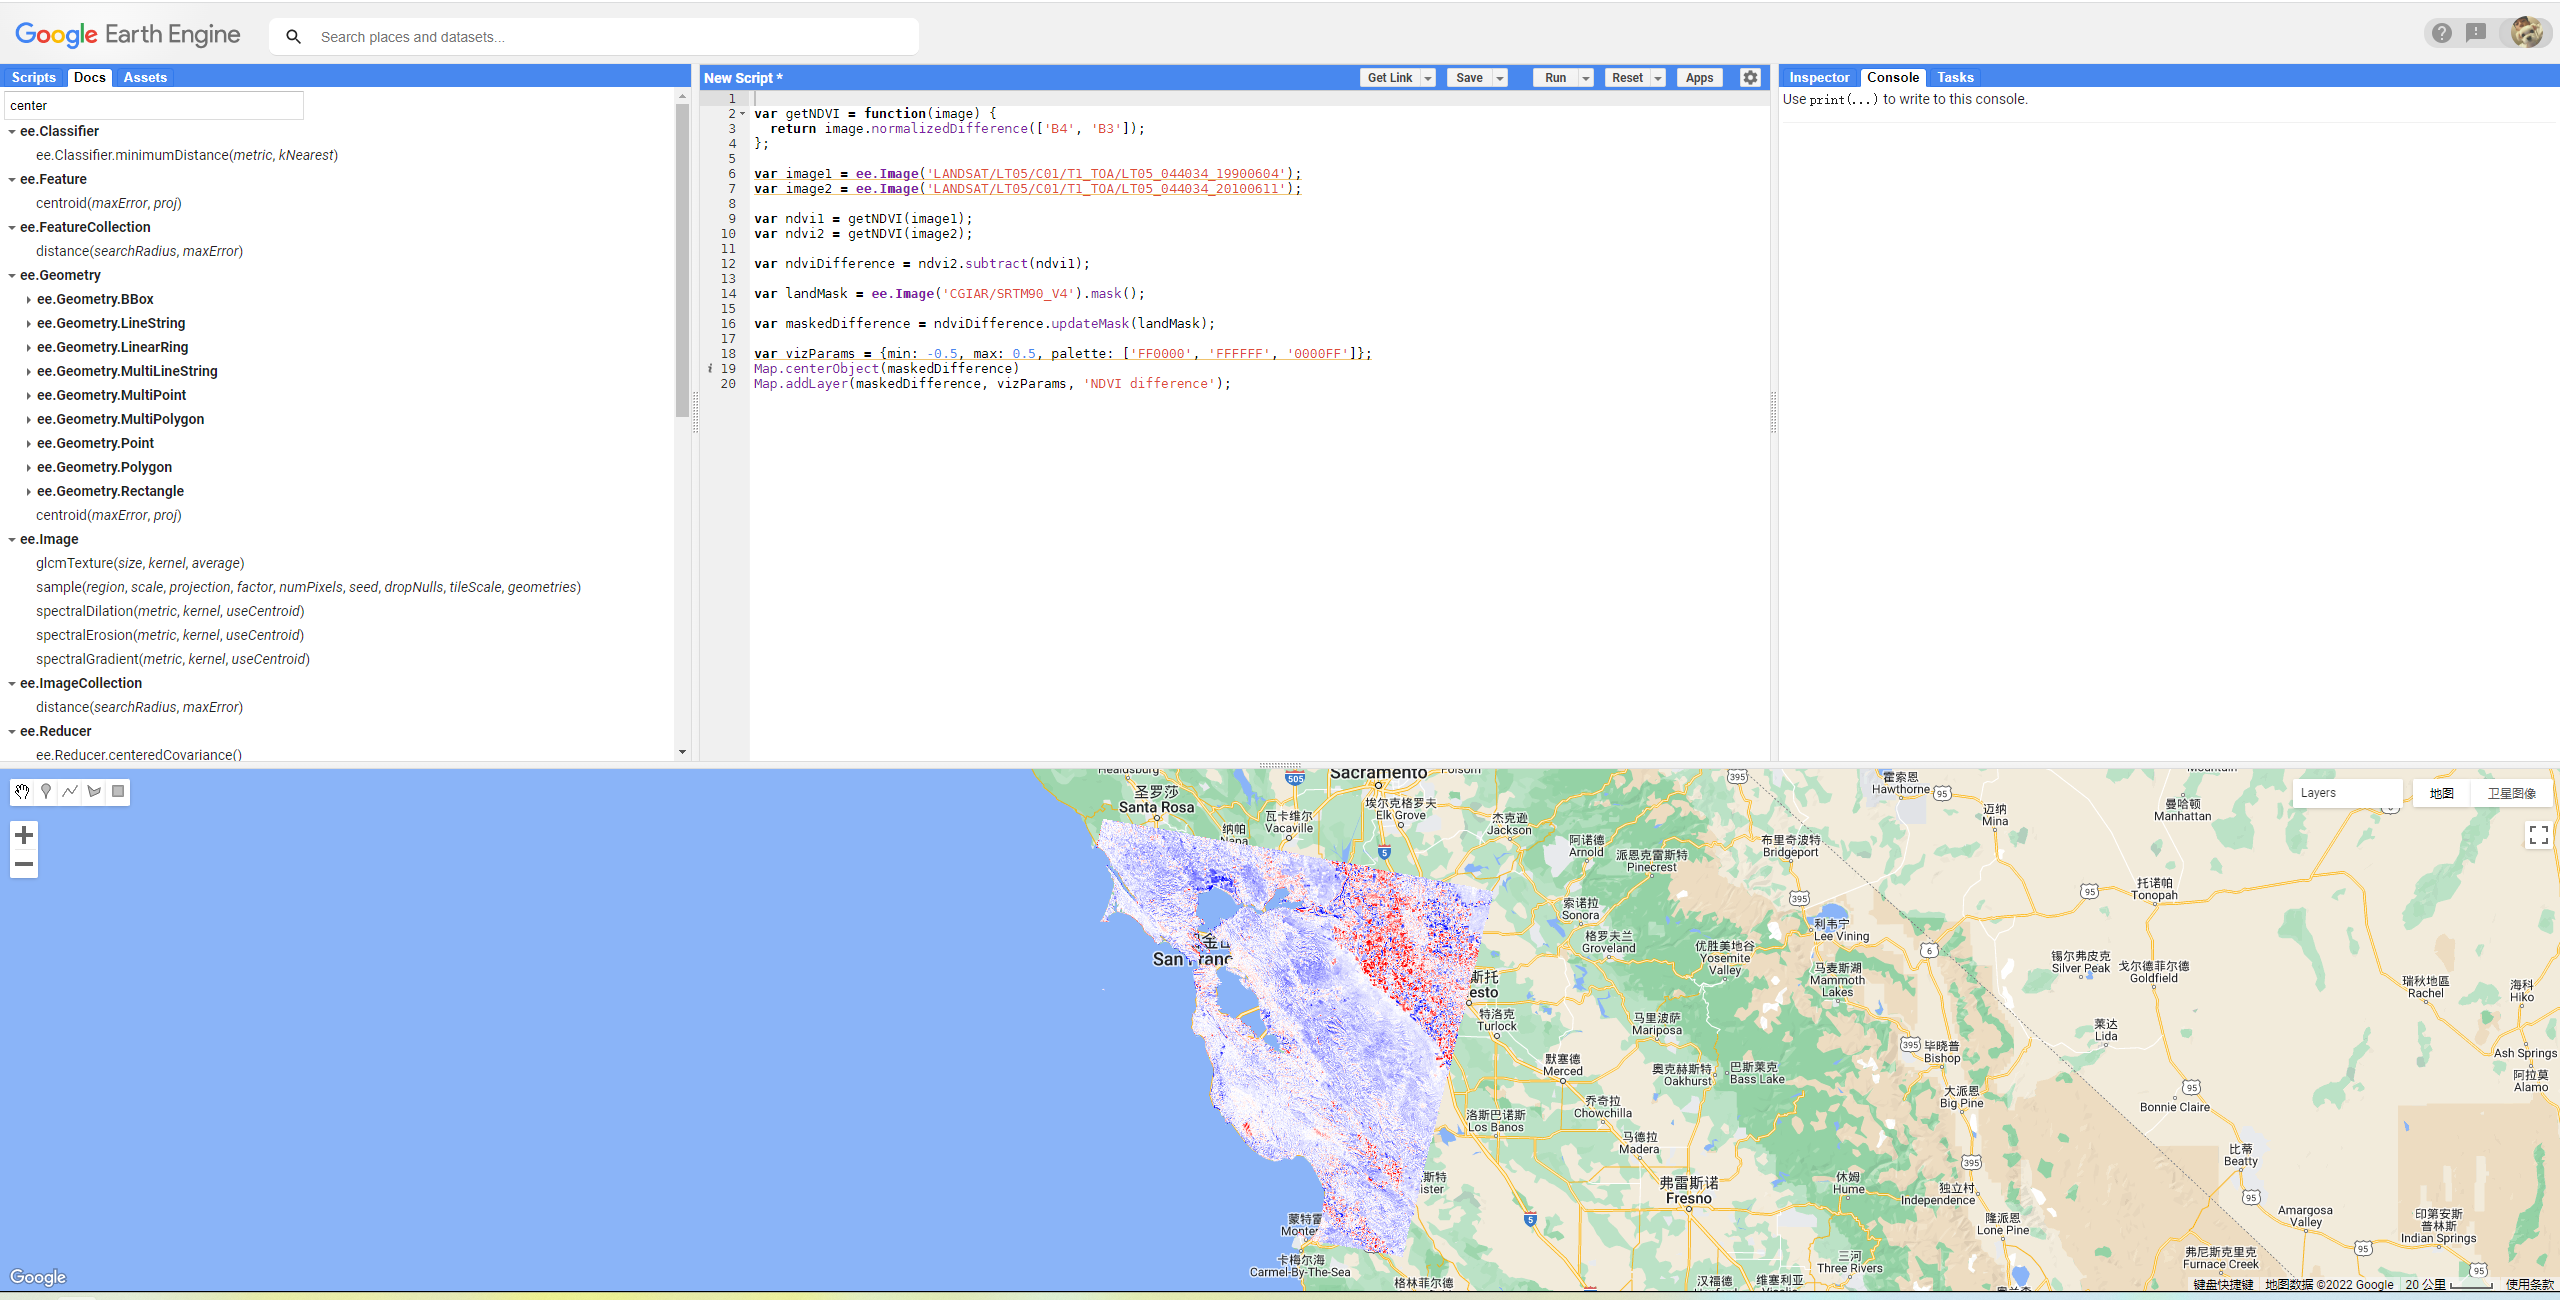2560x1300 pixels.
Task: Switch map to satellite imagery
Action: pyautogui.click(x=2511, y=793)
